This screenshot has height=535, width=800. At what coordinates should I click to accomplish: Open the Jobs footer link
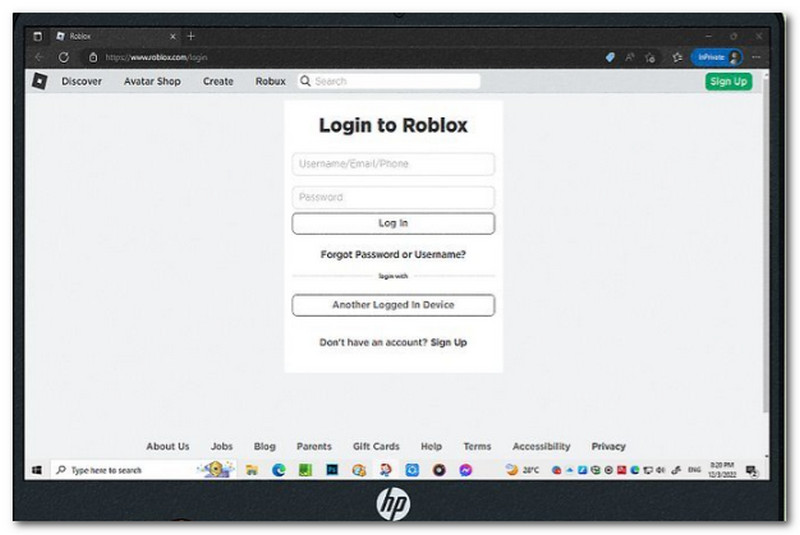tap(221, 446)
